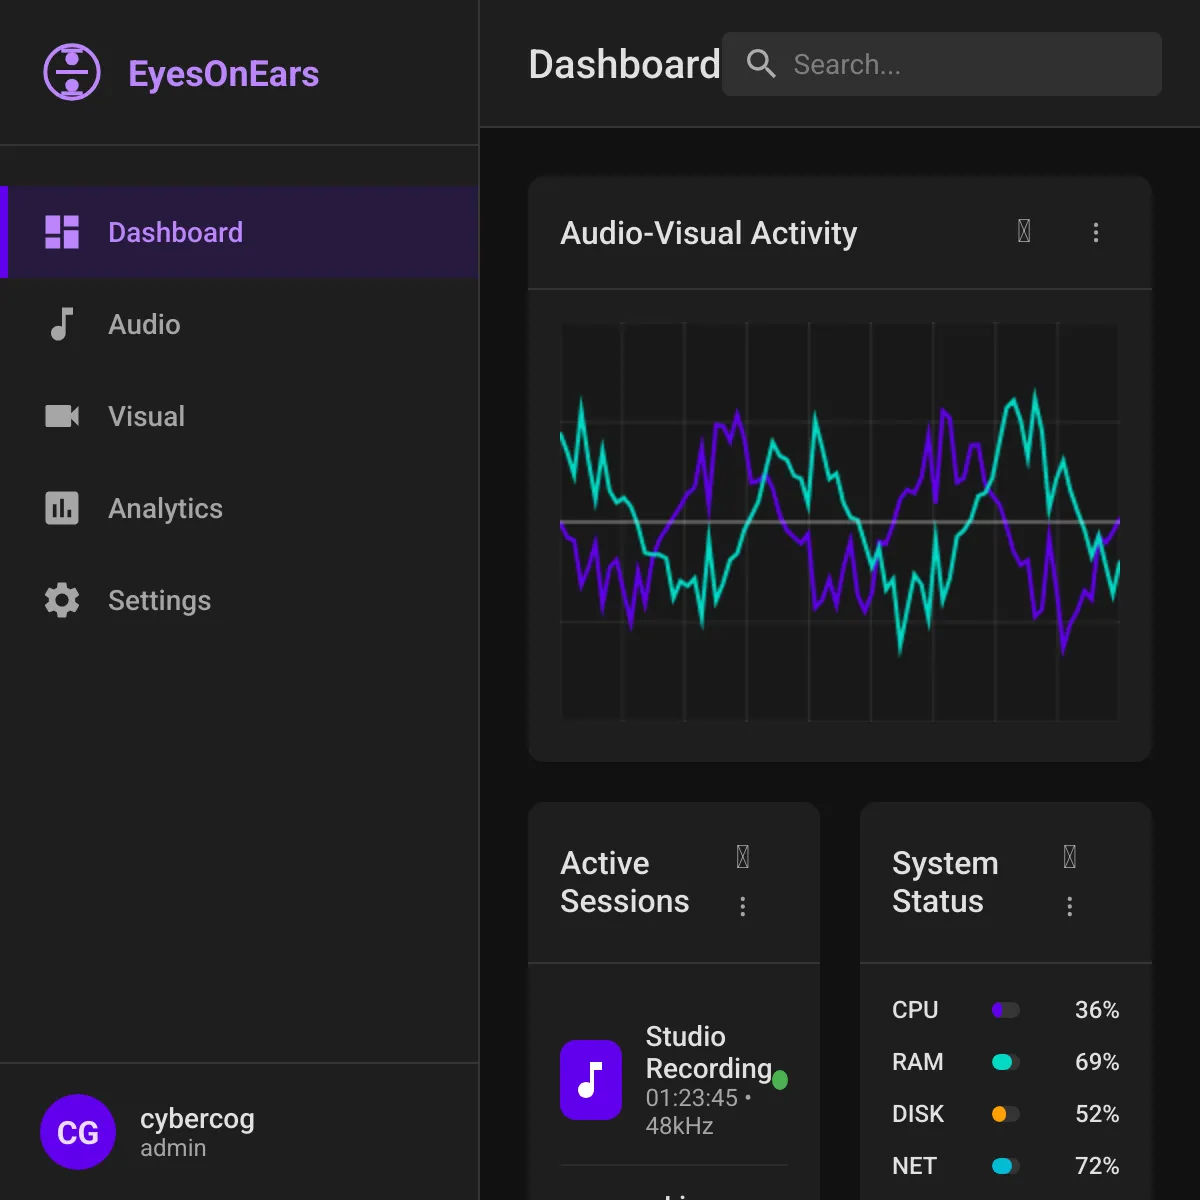The height and width of the screenshot is (1200, 1200).
Task: Open the Settings gear icon
Action: click(x=62, y=600)
